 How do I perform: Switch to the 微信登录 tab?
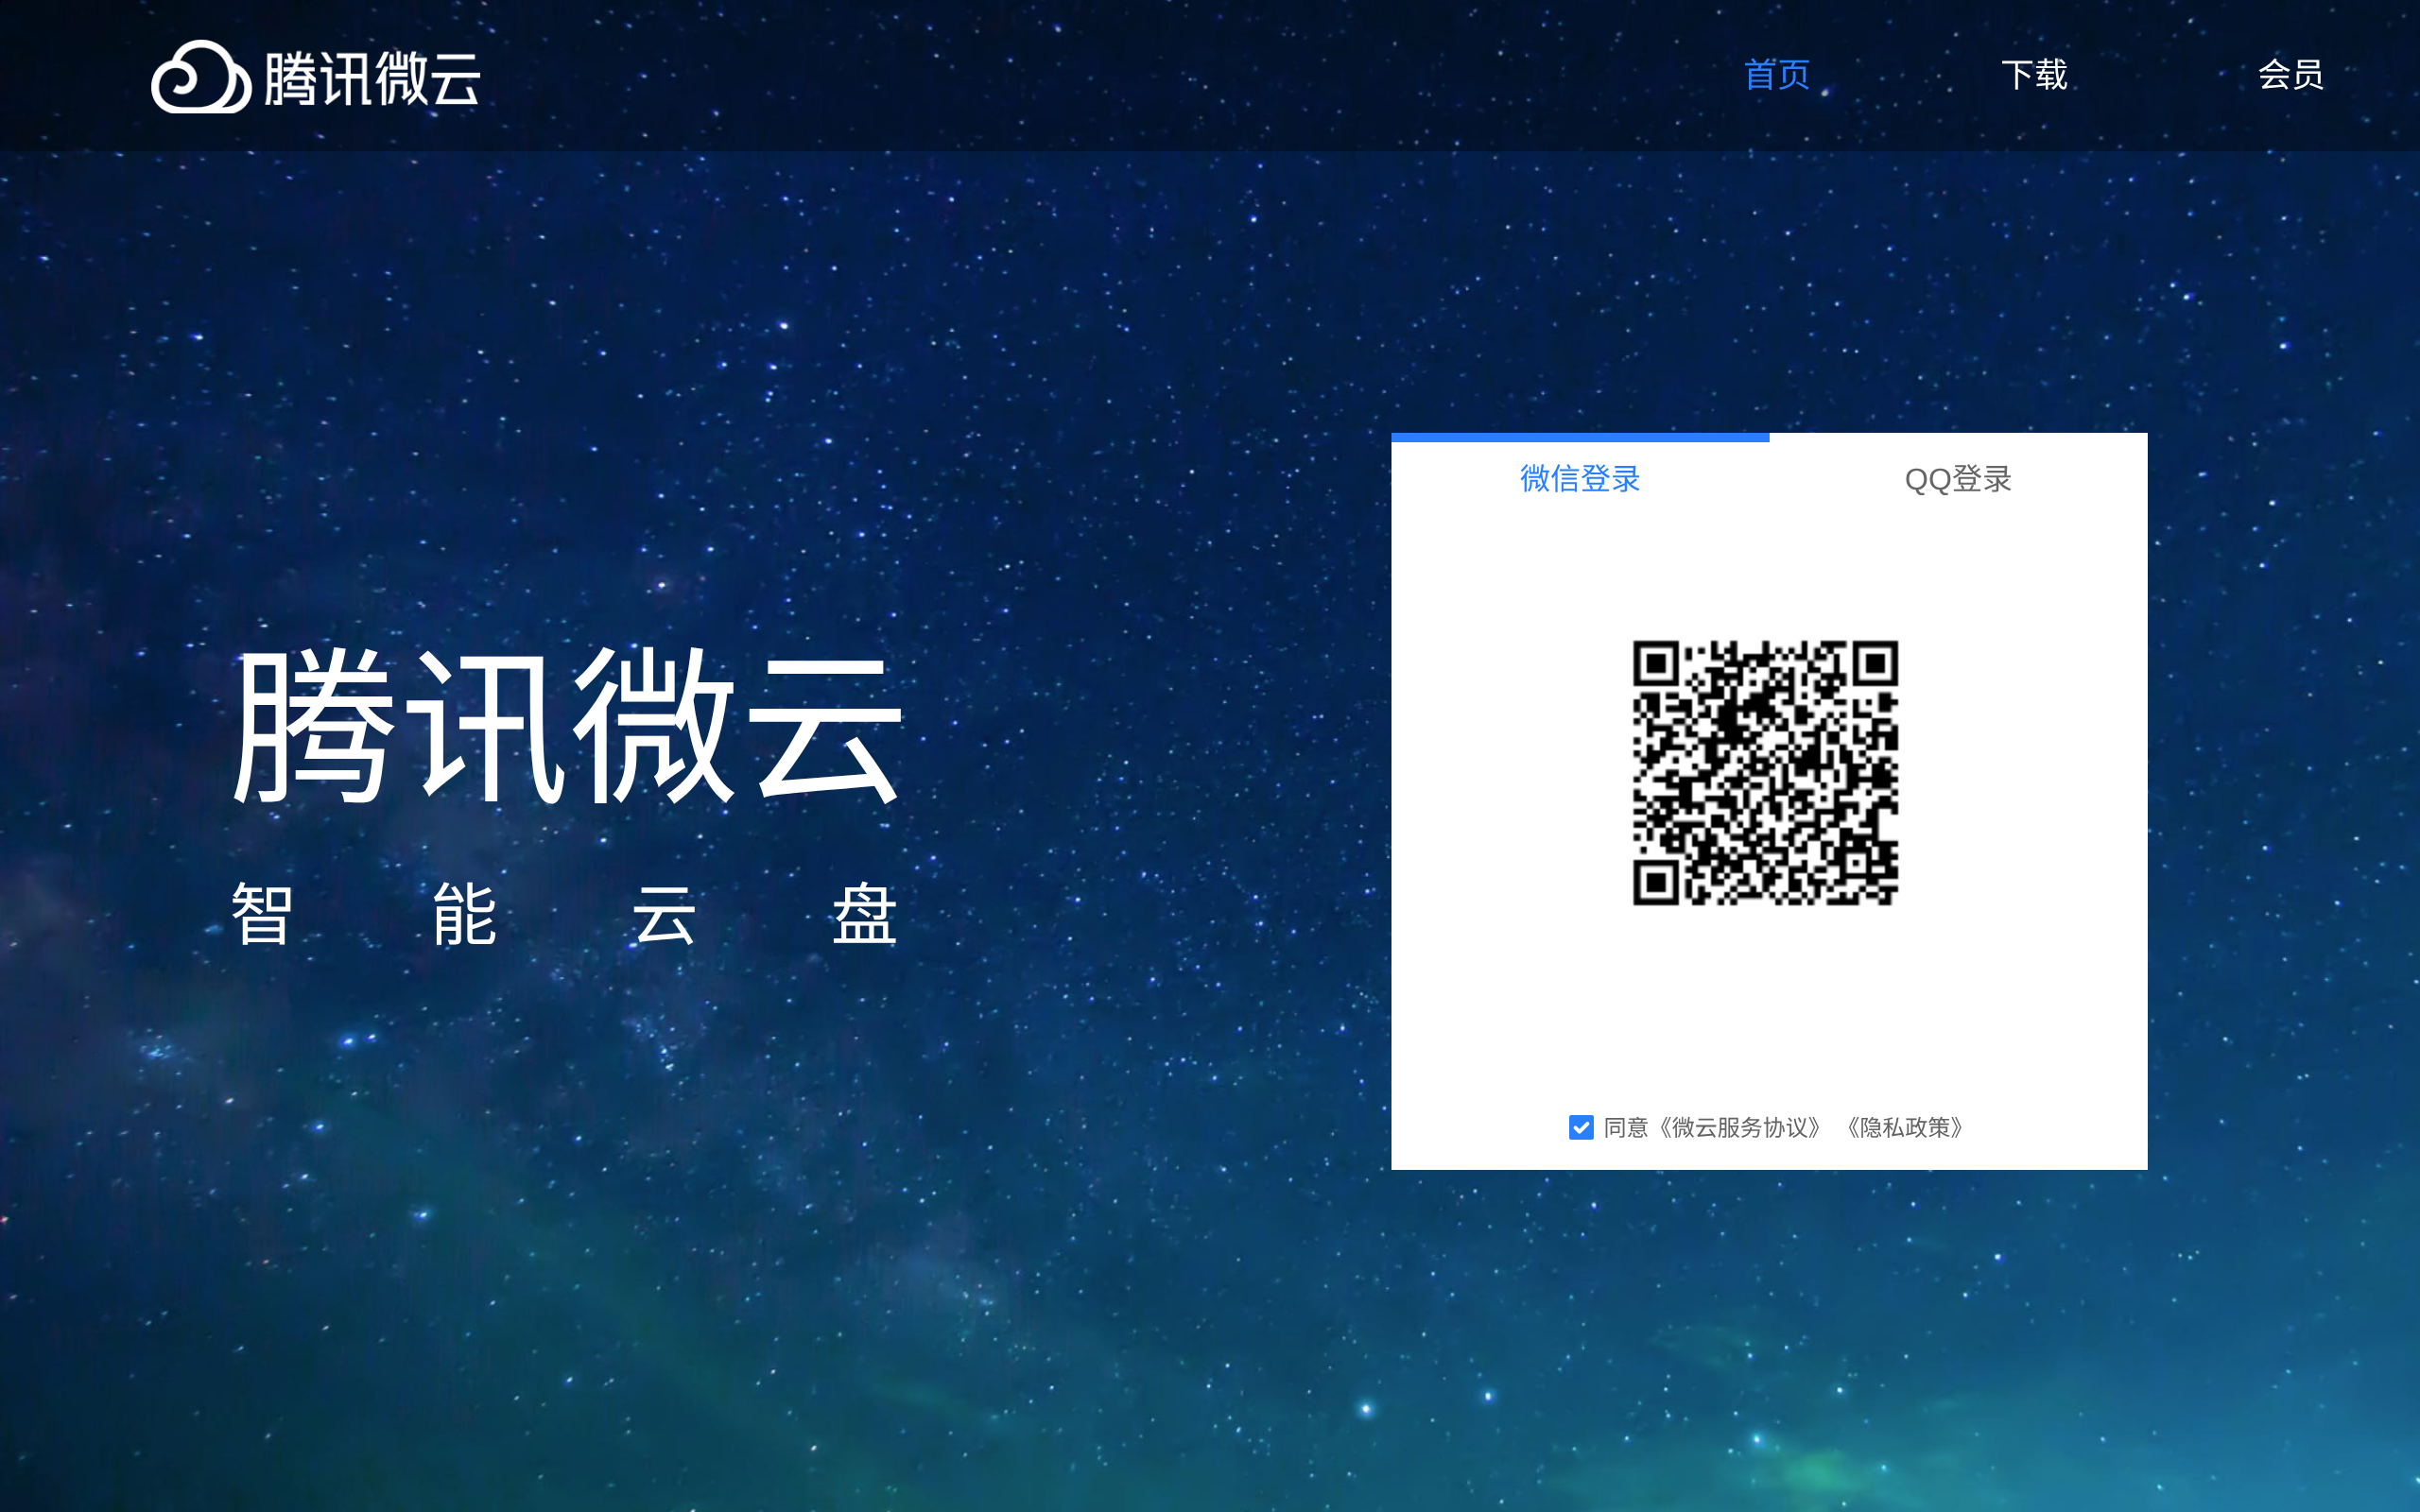(x=1580, y=479)
